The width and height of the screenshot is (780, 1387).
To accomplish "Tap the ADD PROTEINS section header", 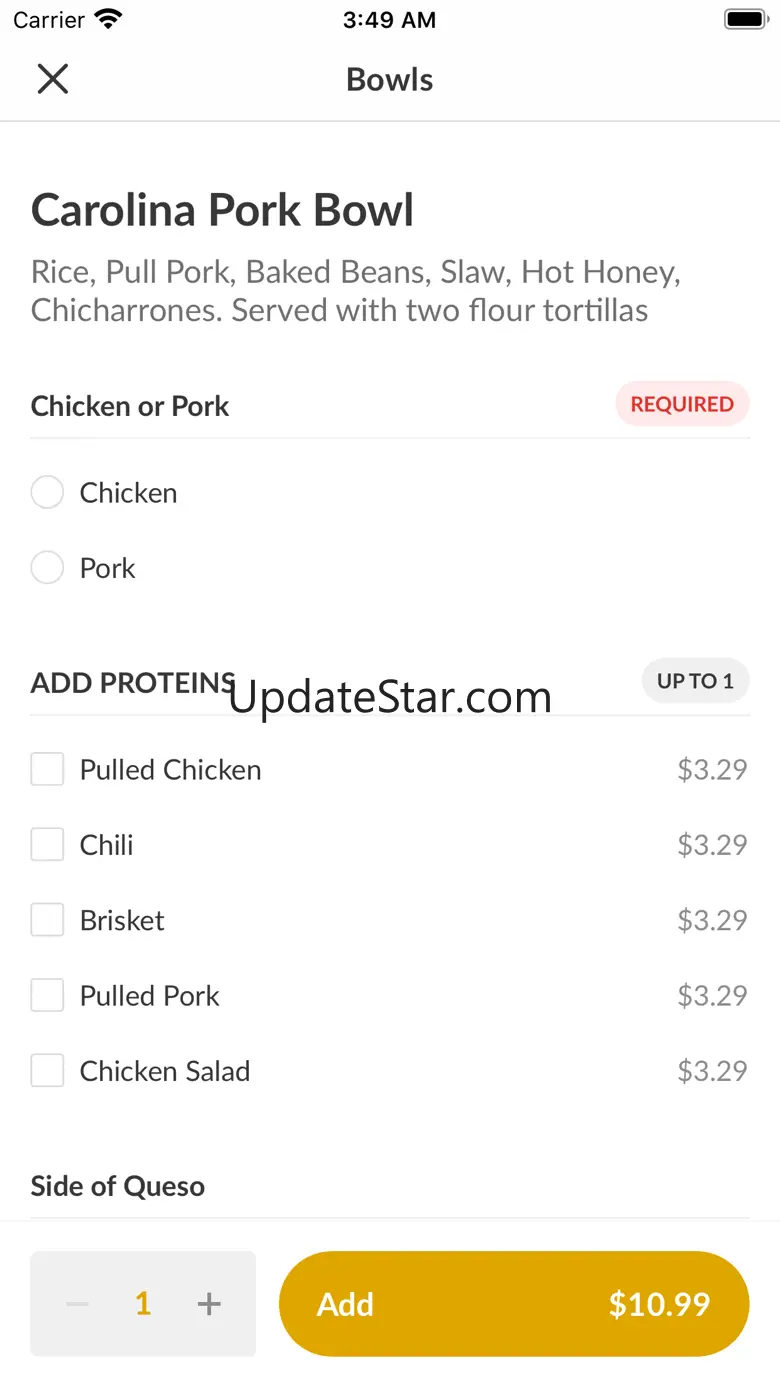I will click(x=130, y=683).
